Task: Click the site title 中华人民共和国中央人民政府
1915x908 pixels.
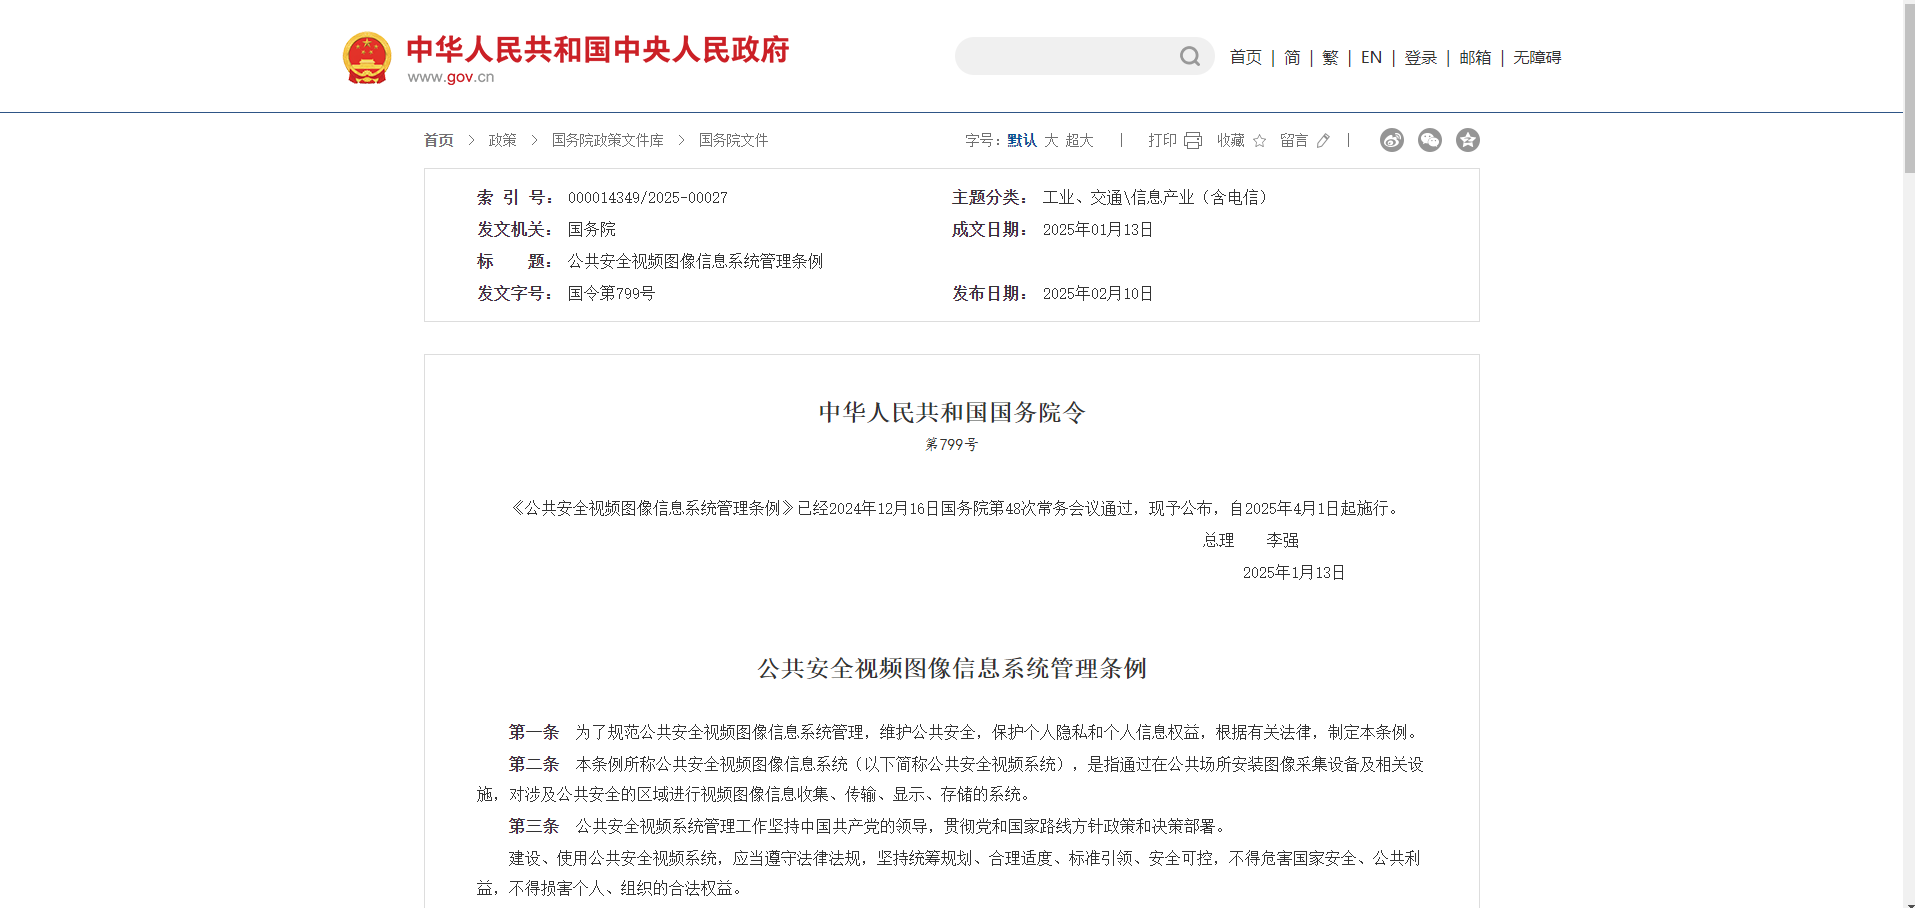Action: (598, 49)
